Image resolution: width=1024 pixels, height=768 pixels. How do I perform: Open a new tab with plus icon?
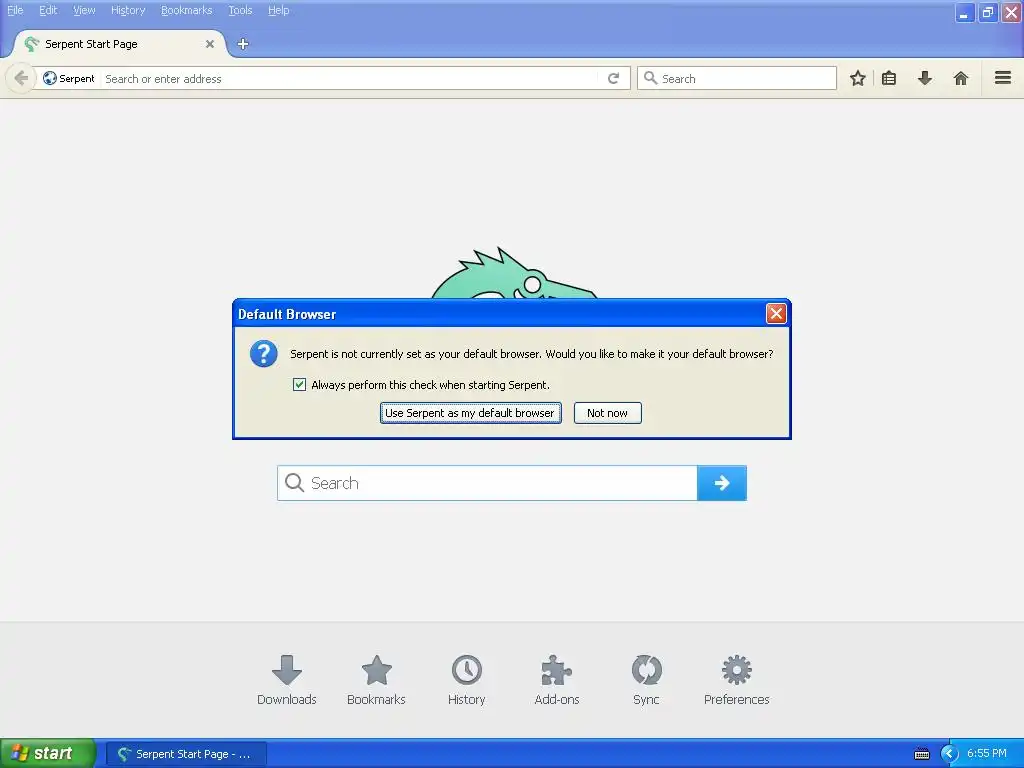(243, 44)
